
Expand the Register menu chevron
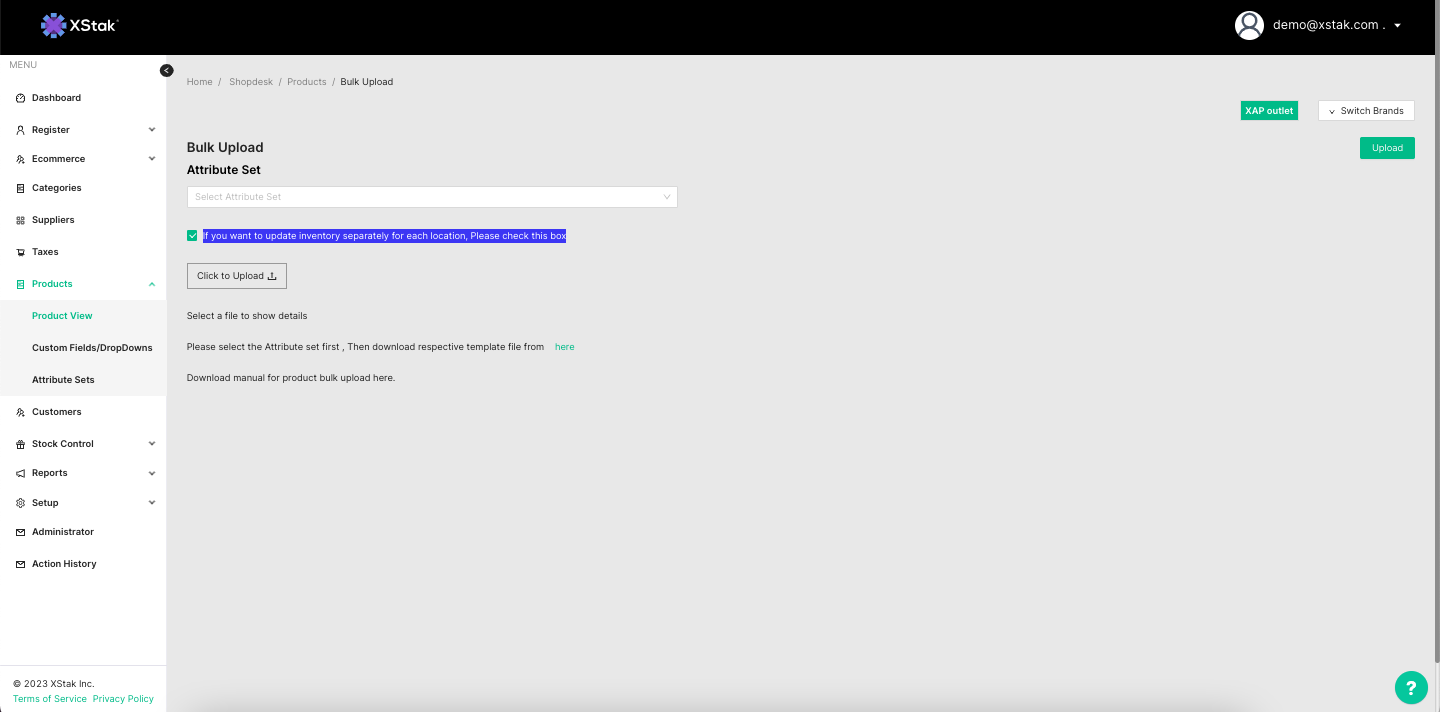pos(152,130)
